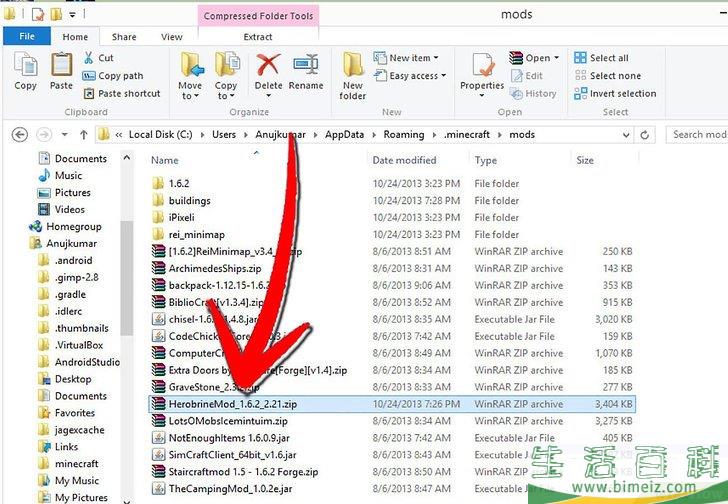728x504 pixels.
Task: Open Properties icon with checkmark
Action: pyautogui.click(x=483, y=65)
